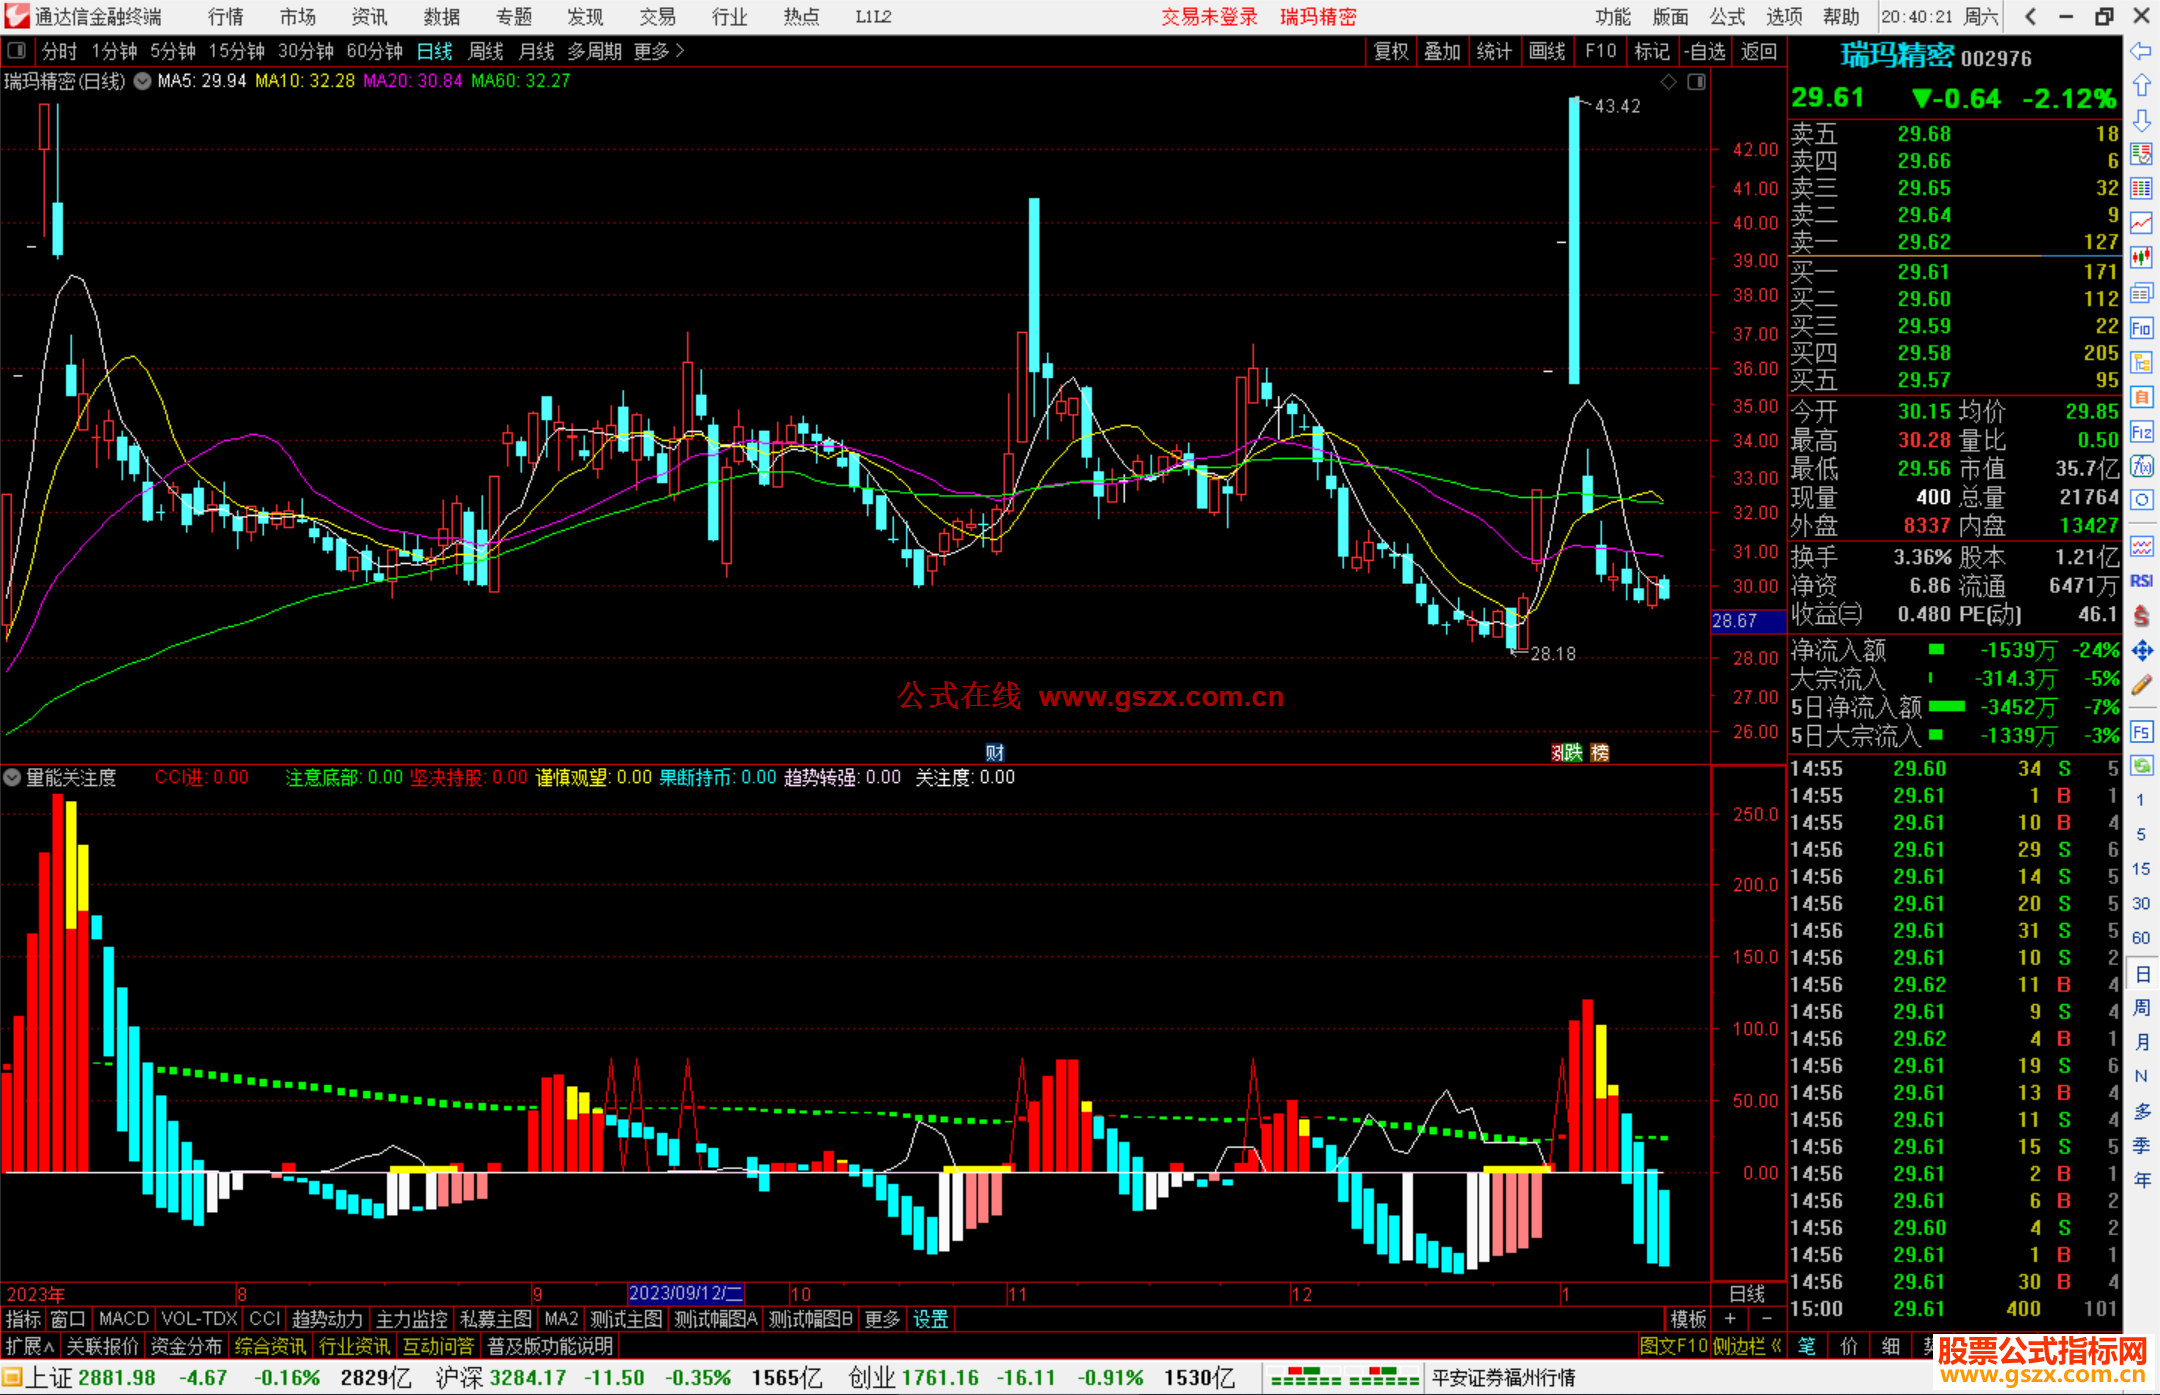Toggle the 量能关注度 indicator round button
The height and width of the screenshot is (1395, 2160).
tap(12, 777)
